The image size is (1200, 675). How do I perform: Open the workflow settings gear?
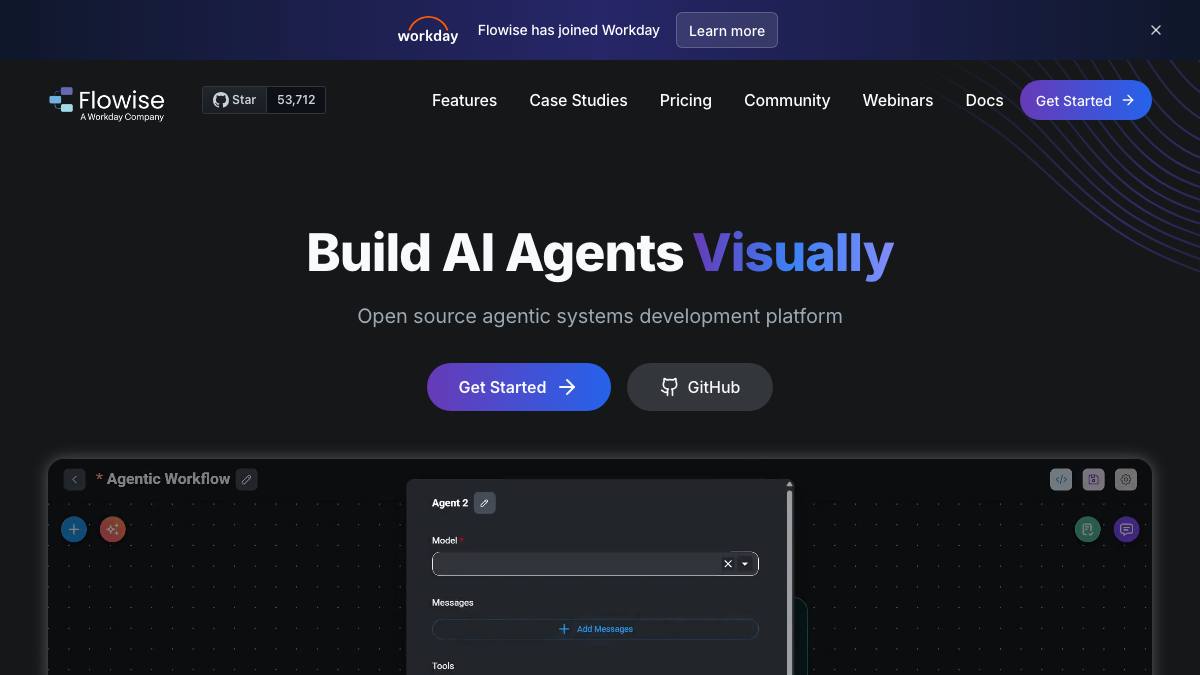coord(1126,479)
